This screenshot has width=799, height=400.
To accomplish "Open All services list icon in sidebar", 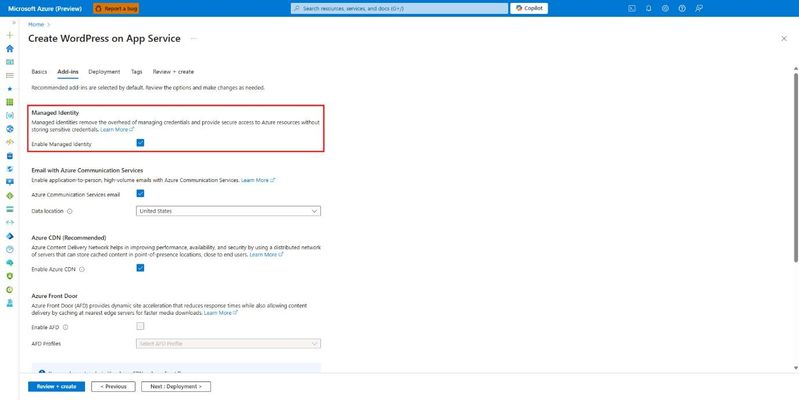I will (9, 75).
